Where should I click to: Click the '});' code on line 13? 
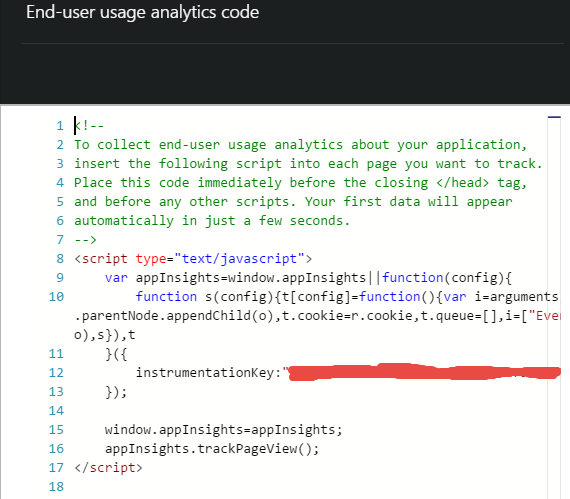[116, 392]
